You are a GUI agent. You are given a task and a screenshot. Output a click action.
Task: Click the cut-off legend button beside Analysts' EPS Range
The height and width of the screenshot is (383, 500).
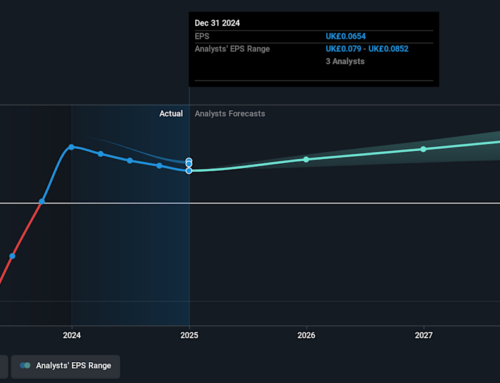tap(4, 366)
